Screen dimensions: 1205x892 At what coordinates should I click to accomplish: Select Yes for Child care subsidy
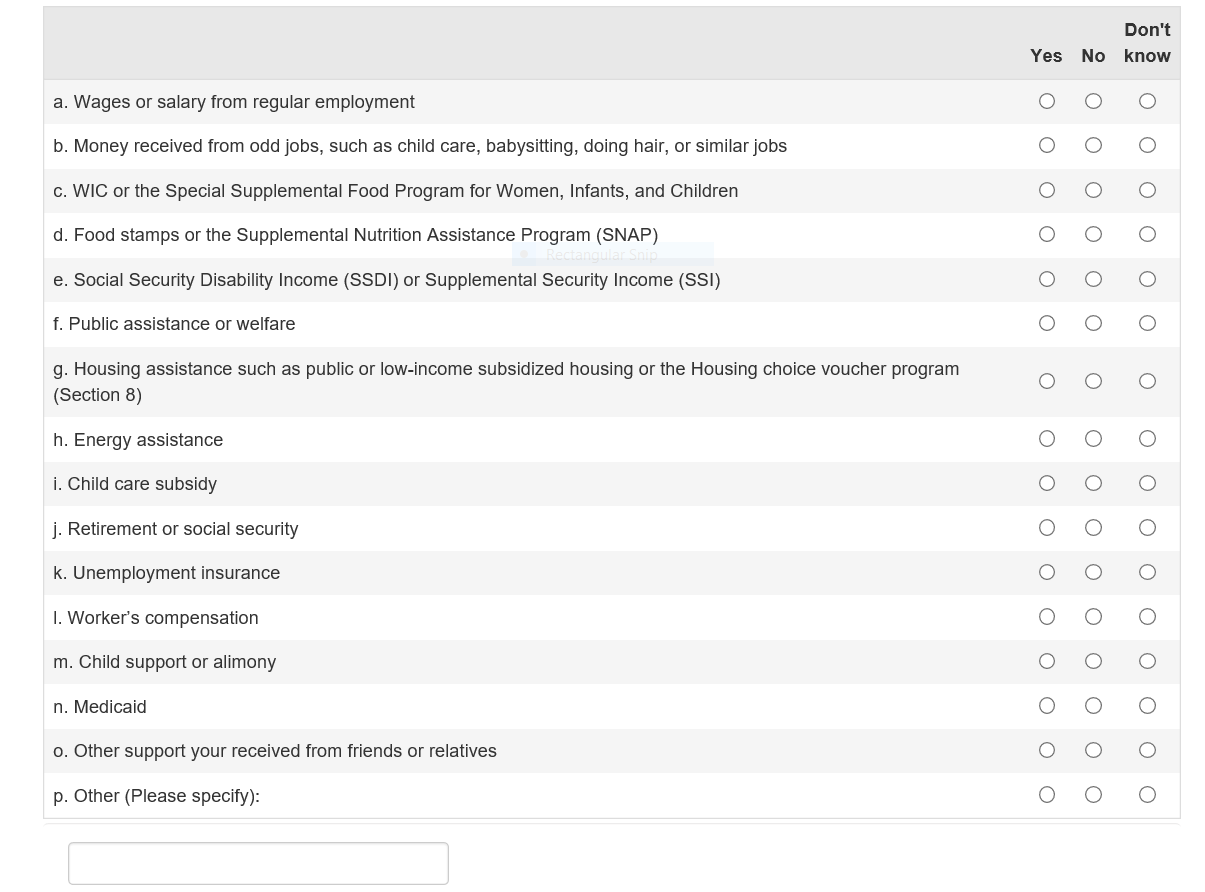[x=1047, y=483]
